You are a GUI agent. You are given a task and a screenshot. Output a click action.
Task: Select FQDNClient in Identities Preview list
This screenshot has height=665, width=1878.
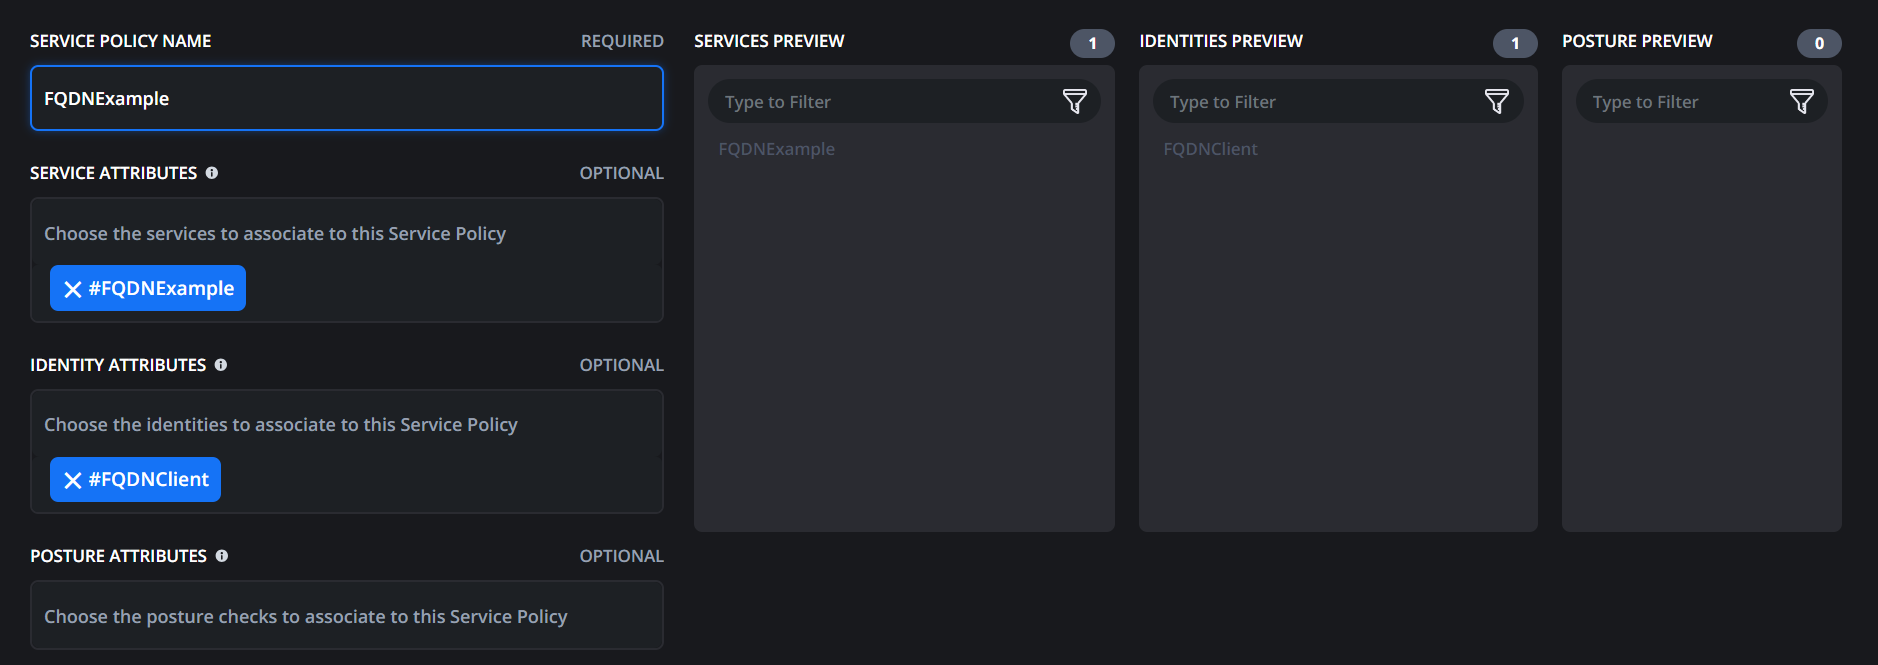[x=1210, y=149]
